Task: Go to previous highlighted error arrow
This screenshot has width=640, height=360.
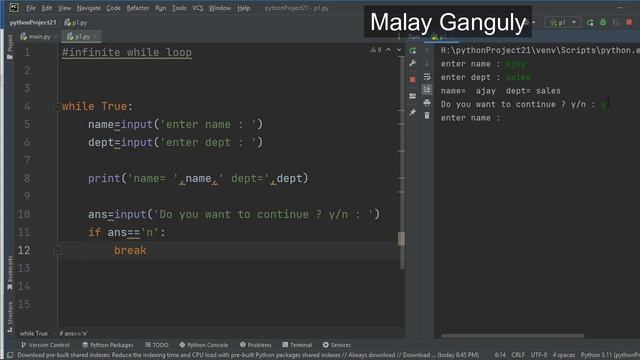Action: click(389, 50)
